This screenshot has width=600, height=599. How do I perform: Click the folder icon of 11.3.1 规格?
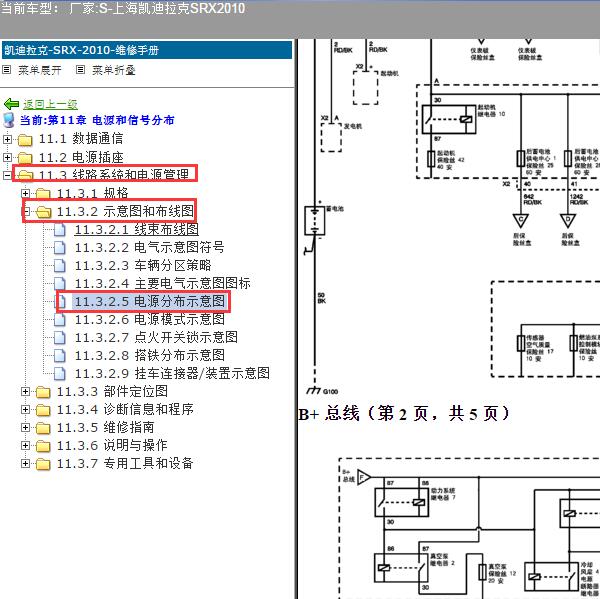tap(43, 193)
